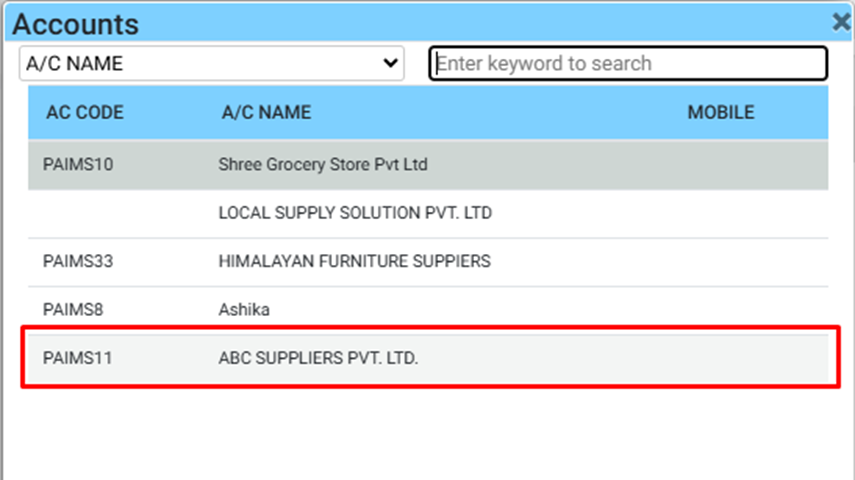Select ABC SUPPLIERS PVT. LTD. account name
The image size is (855, 480).
tap(318, 357)
